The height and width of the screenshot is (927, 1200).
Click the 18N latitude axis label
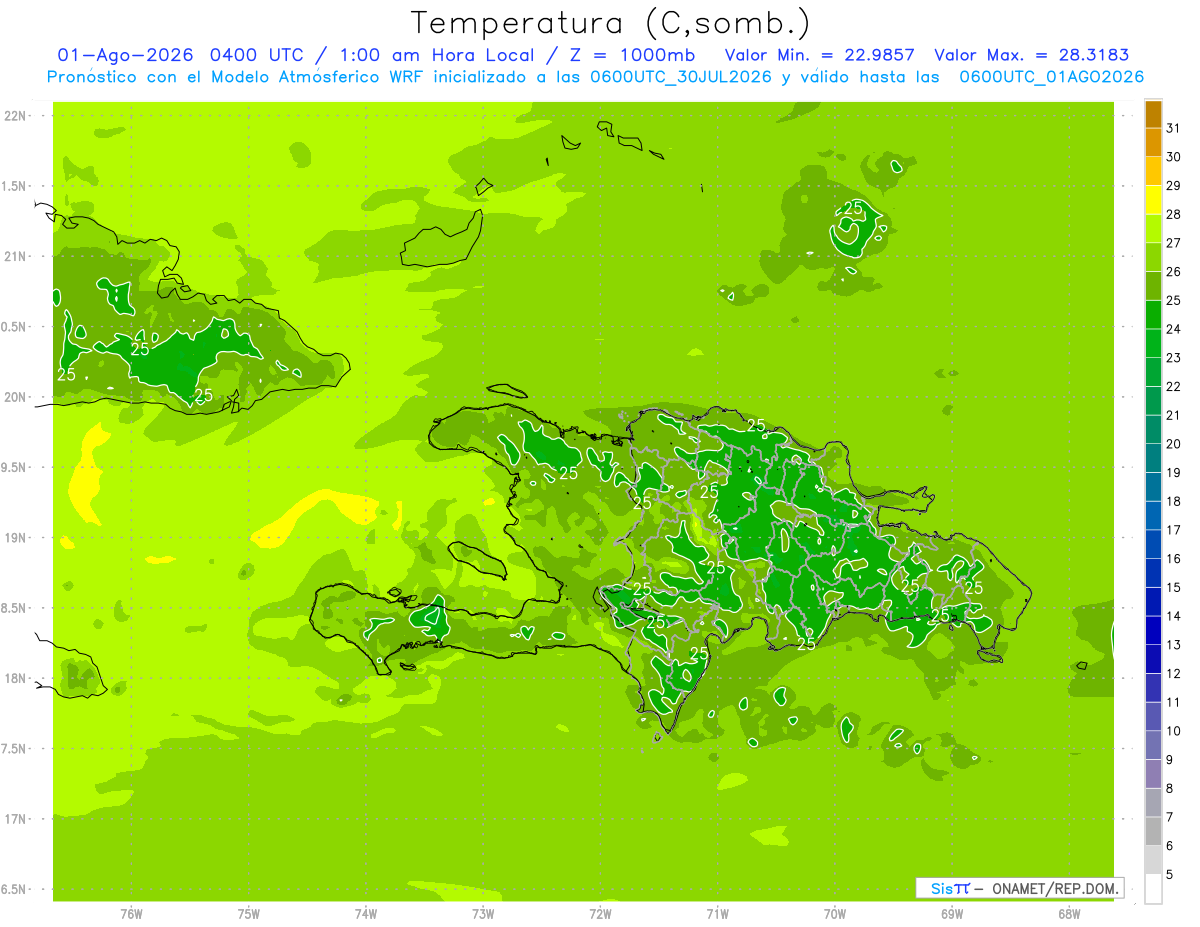pyautogui.click(x=15, y=678)
